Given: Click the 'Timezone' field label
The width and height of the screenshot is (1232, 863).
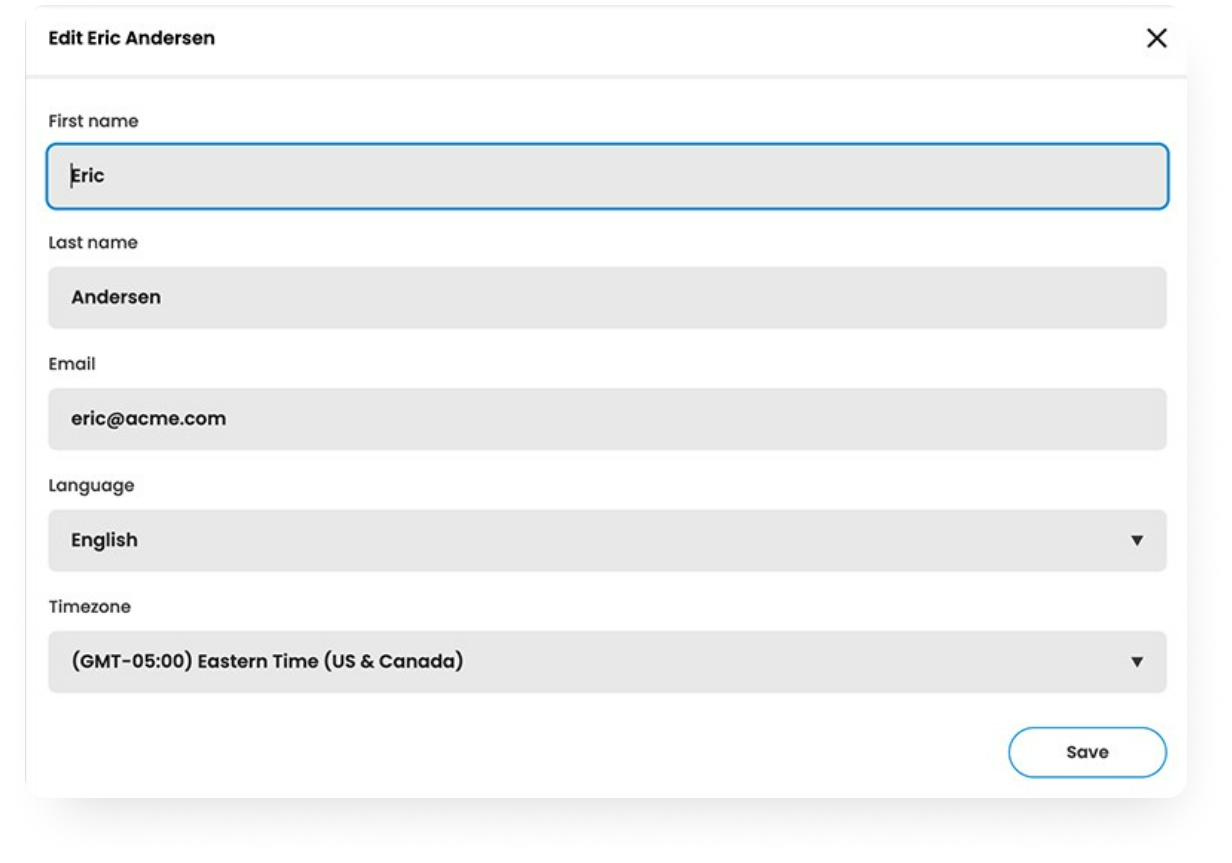Looking at the screenshot, I should pyautogui.click(x=89, y=607).
